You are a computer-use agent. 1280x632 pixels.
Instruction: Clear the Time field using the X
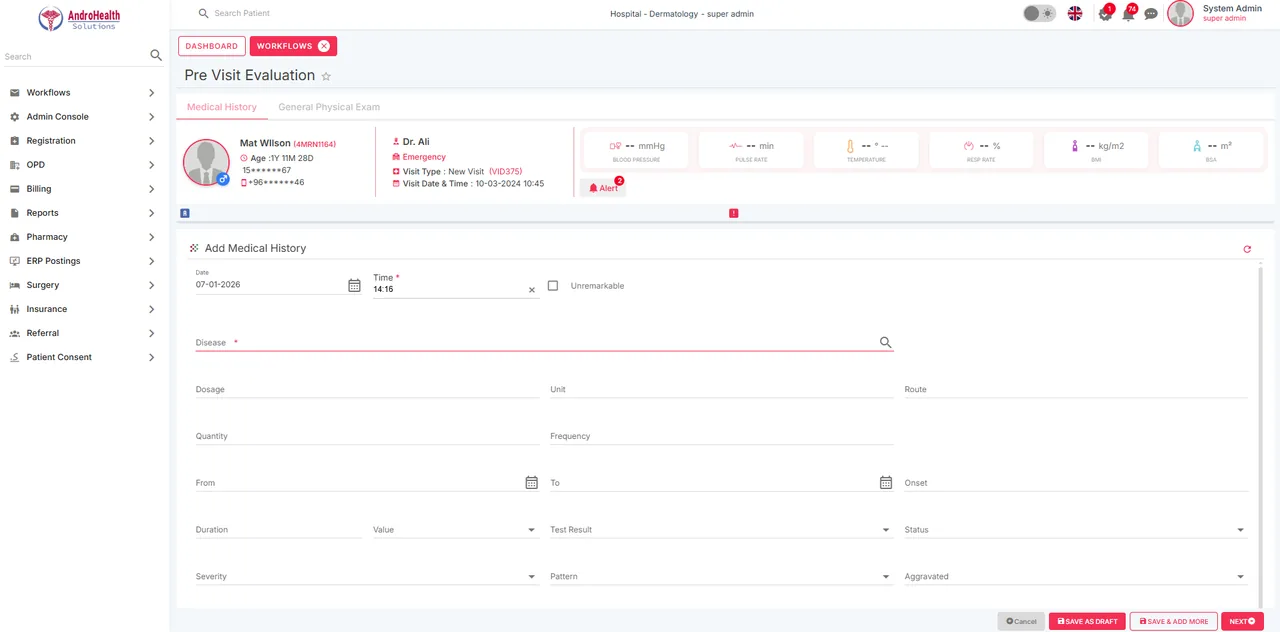tap(532, 290)
